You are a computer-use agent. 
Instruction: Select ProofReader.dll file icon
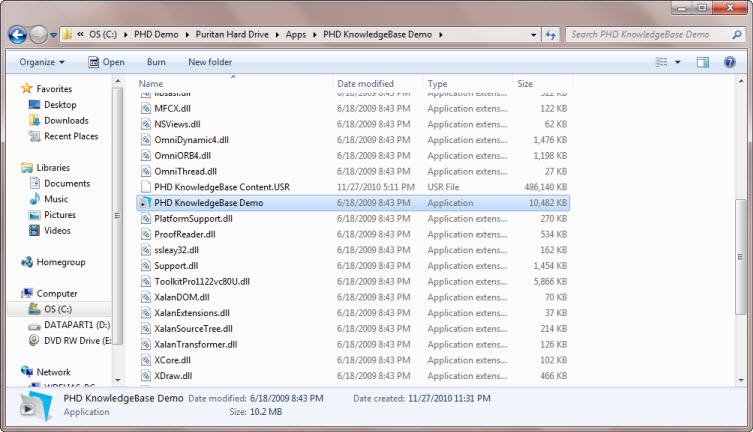pos(146,235)
